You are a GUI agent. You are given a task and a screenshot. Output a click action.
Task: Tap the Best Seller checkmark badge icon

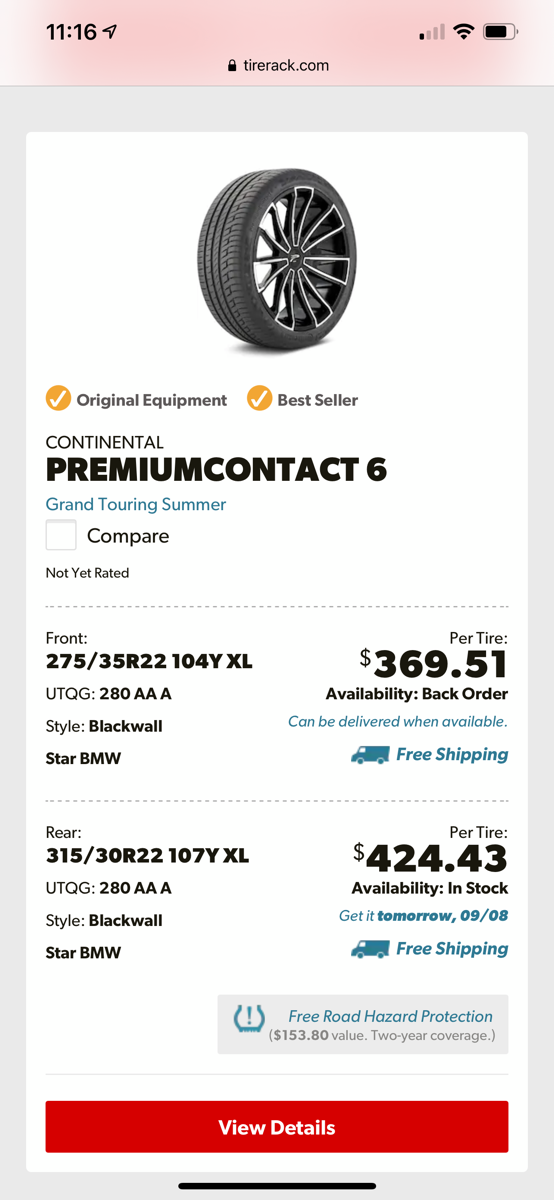click(x=259, y=399)
